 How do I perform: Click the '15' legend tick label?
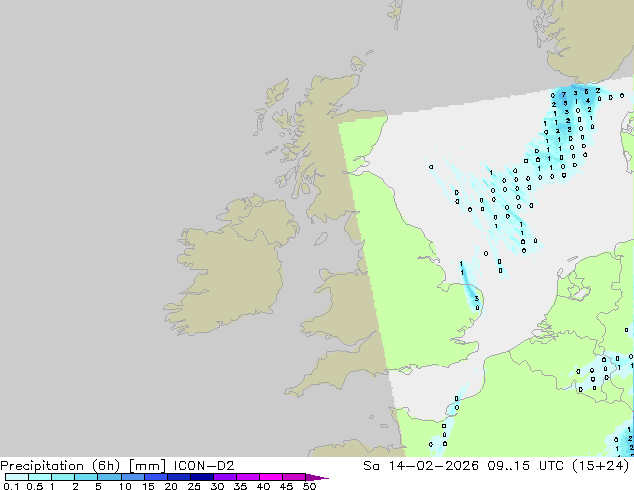point(148,486)
